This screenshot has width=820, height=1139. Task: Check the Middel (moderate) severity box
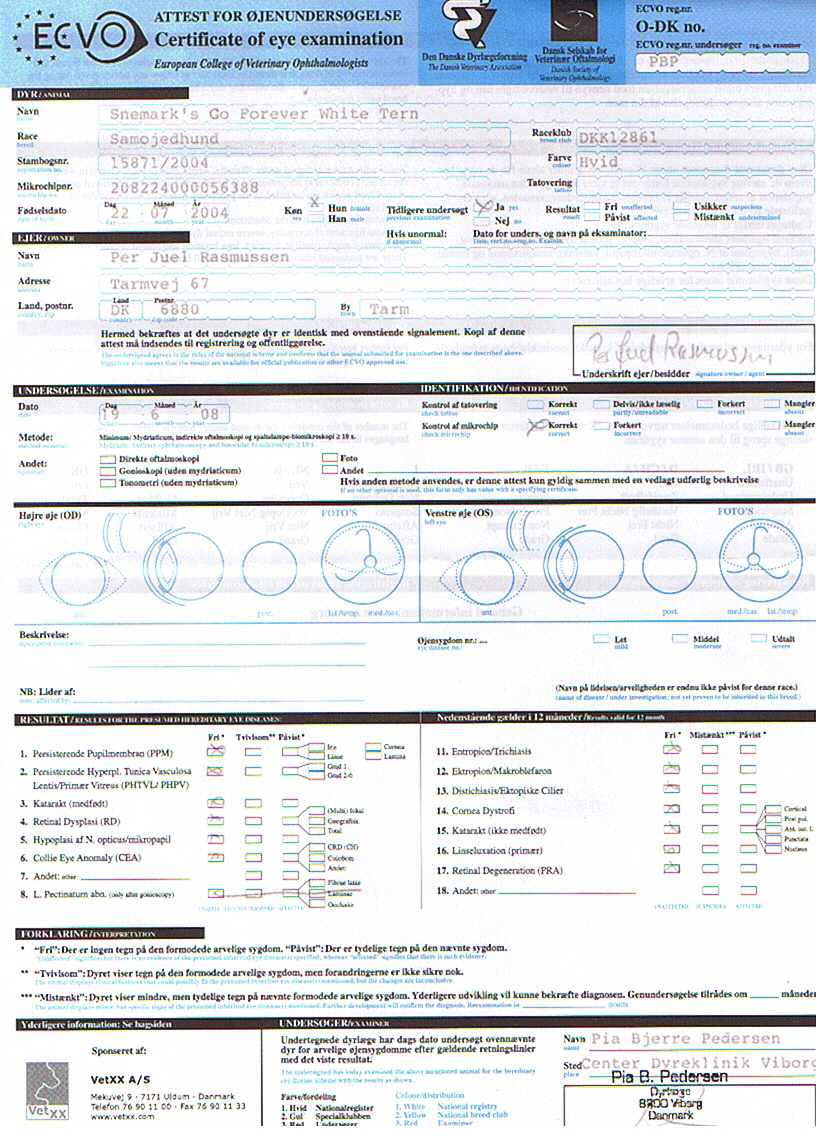point(680,639)
